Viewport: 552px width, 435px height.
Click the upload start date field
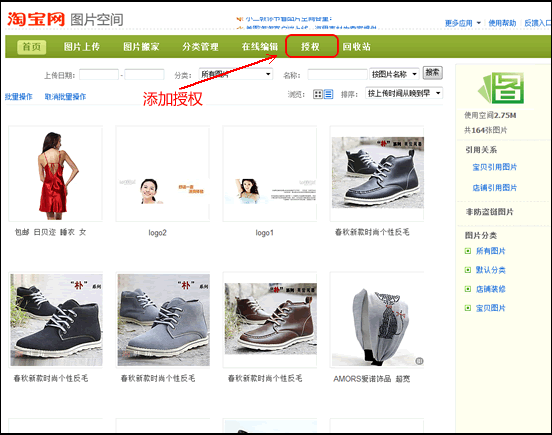(x=99, y=75)
